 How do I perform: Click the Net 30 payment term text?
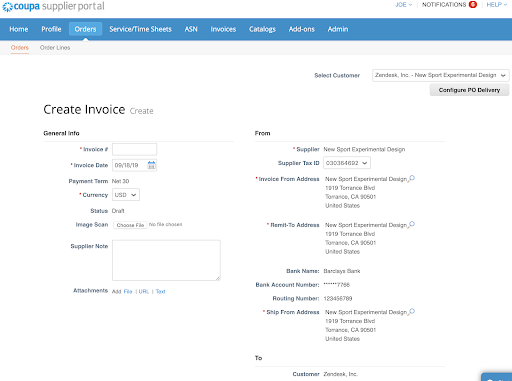(x=120, y=181)
